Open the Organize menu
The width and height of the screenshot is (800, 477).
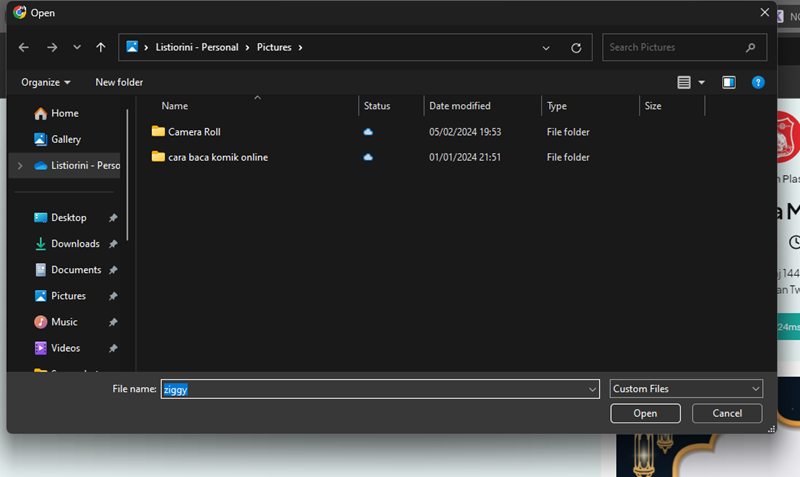[46, 82]
